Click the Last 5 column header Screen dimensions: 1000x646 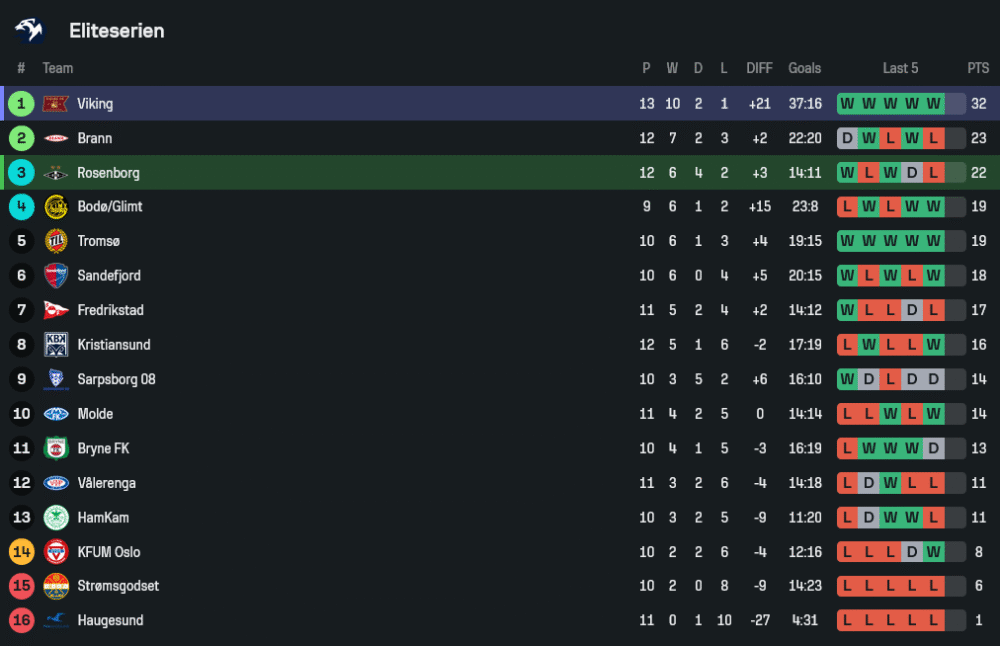[900, 68]
